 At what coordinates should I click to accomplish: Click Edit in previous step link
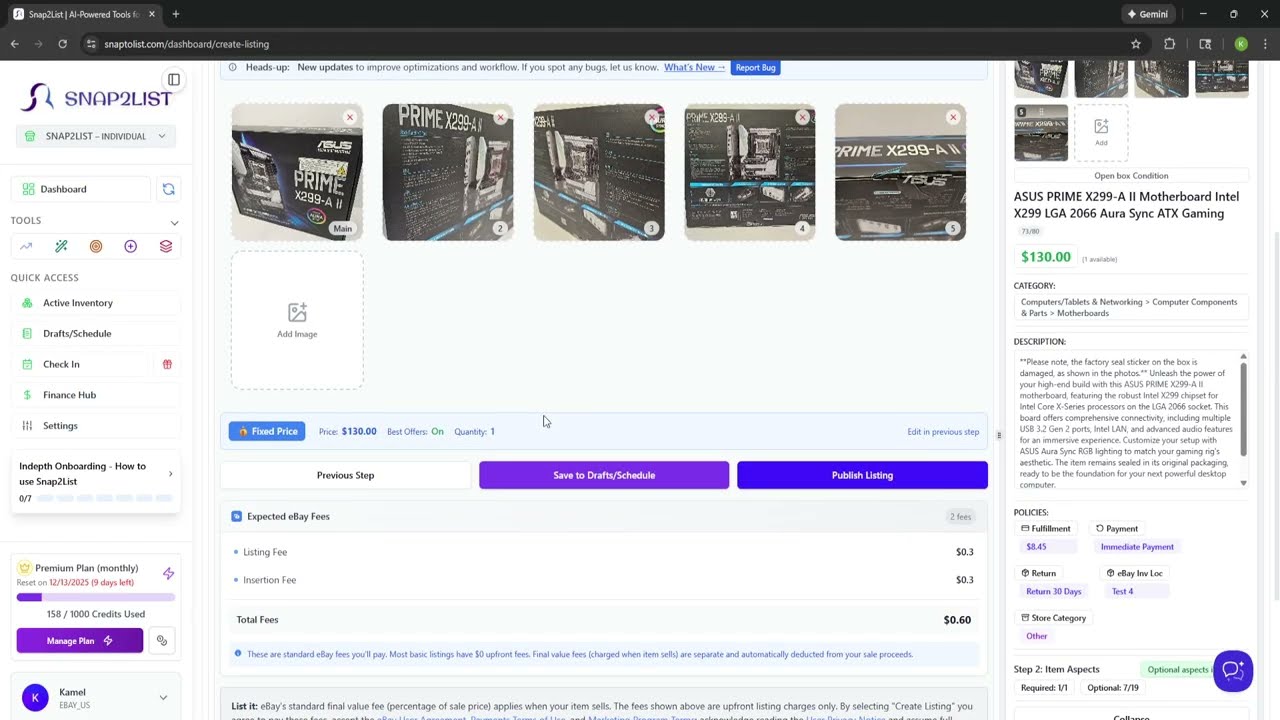coord(943,432)
